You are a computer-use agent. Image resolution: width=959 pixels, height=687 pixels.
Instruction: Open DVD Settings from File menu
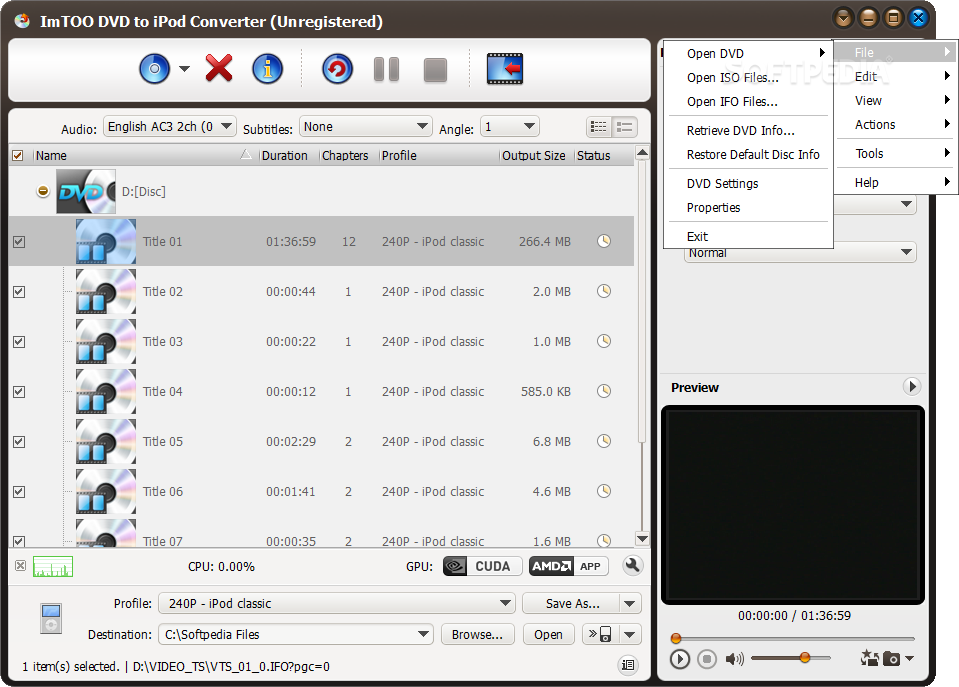tap(722, 184)
